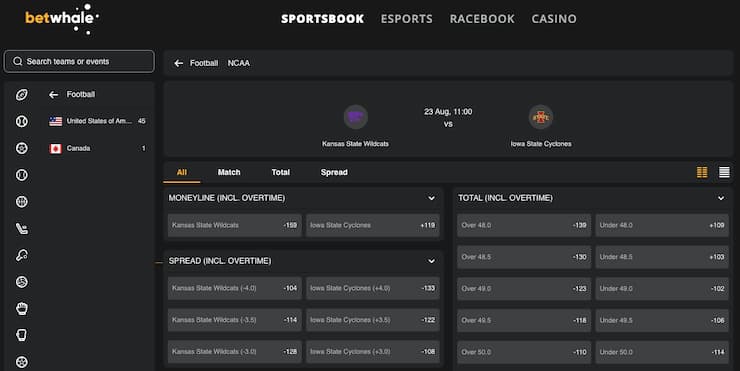The width and height of the screenshot is (740, 371).
Task: Switch to two-column grid layout view
Action: coord(702,172)
